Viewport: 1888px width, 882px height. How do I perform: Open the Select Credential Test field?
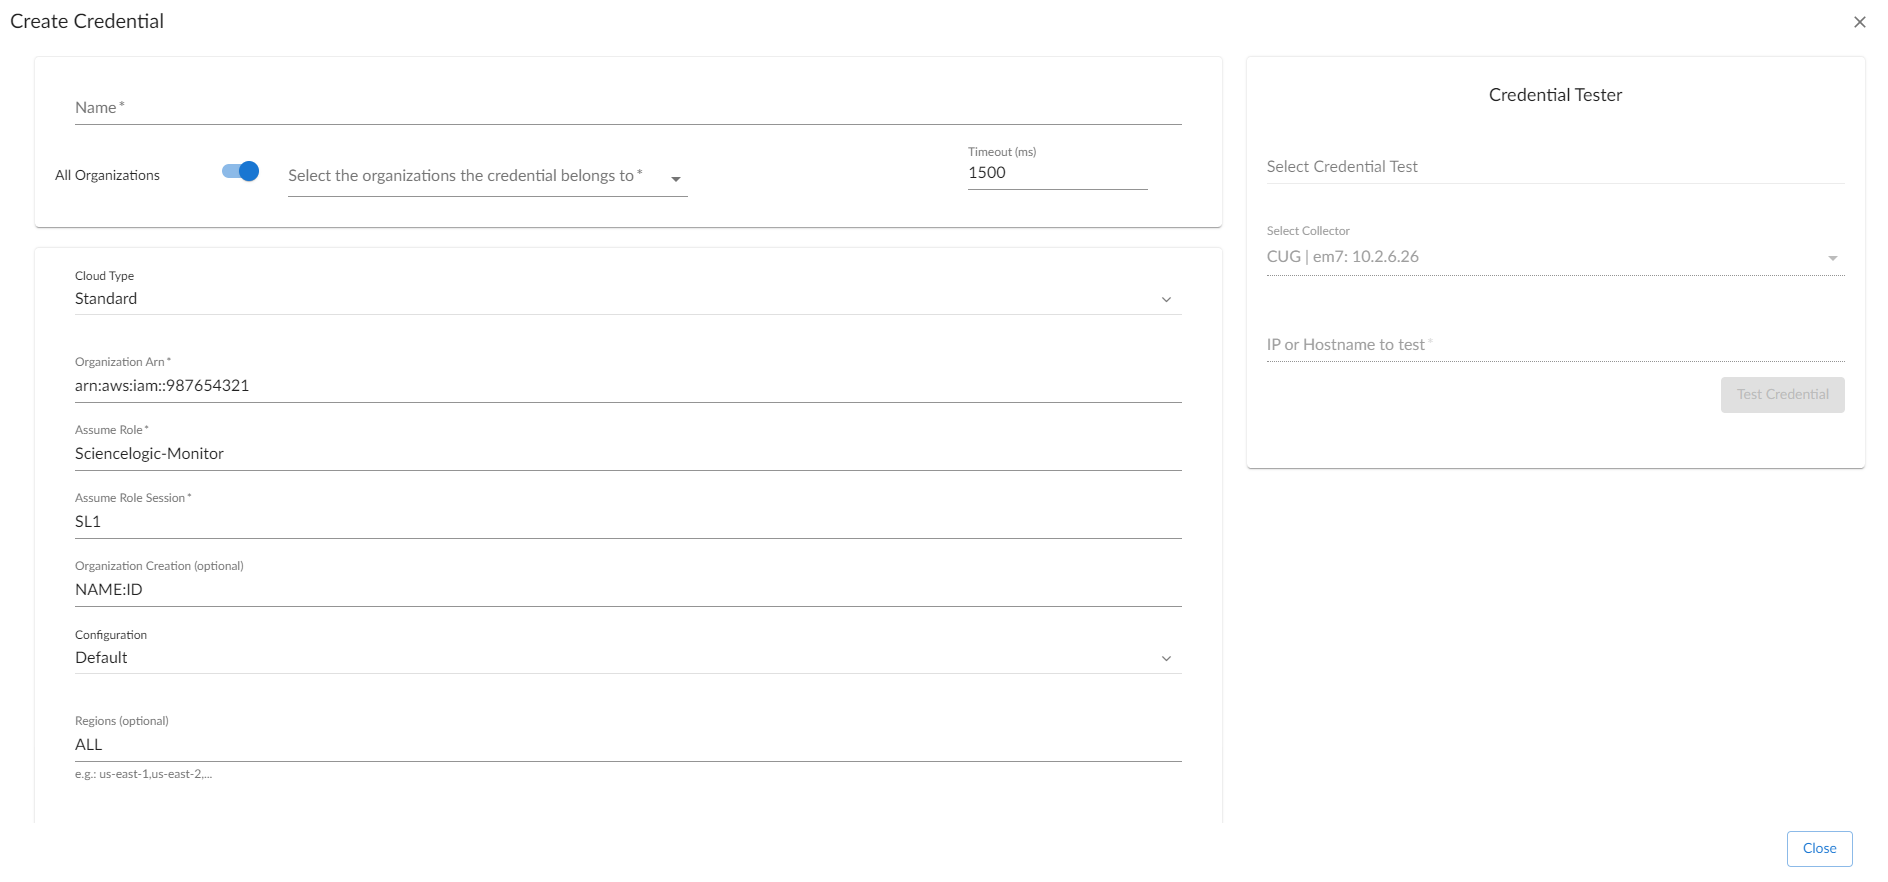coord(1554,167)
